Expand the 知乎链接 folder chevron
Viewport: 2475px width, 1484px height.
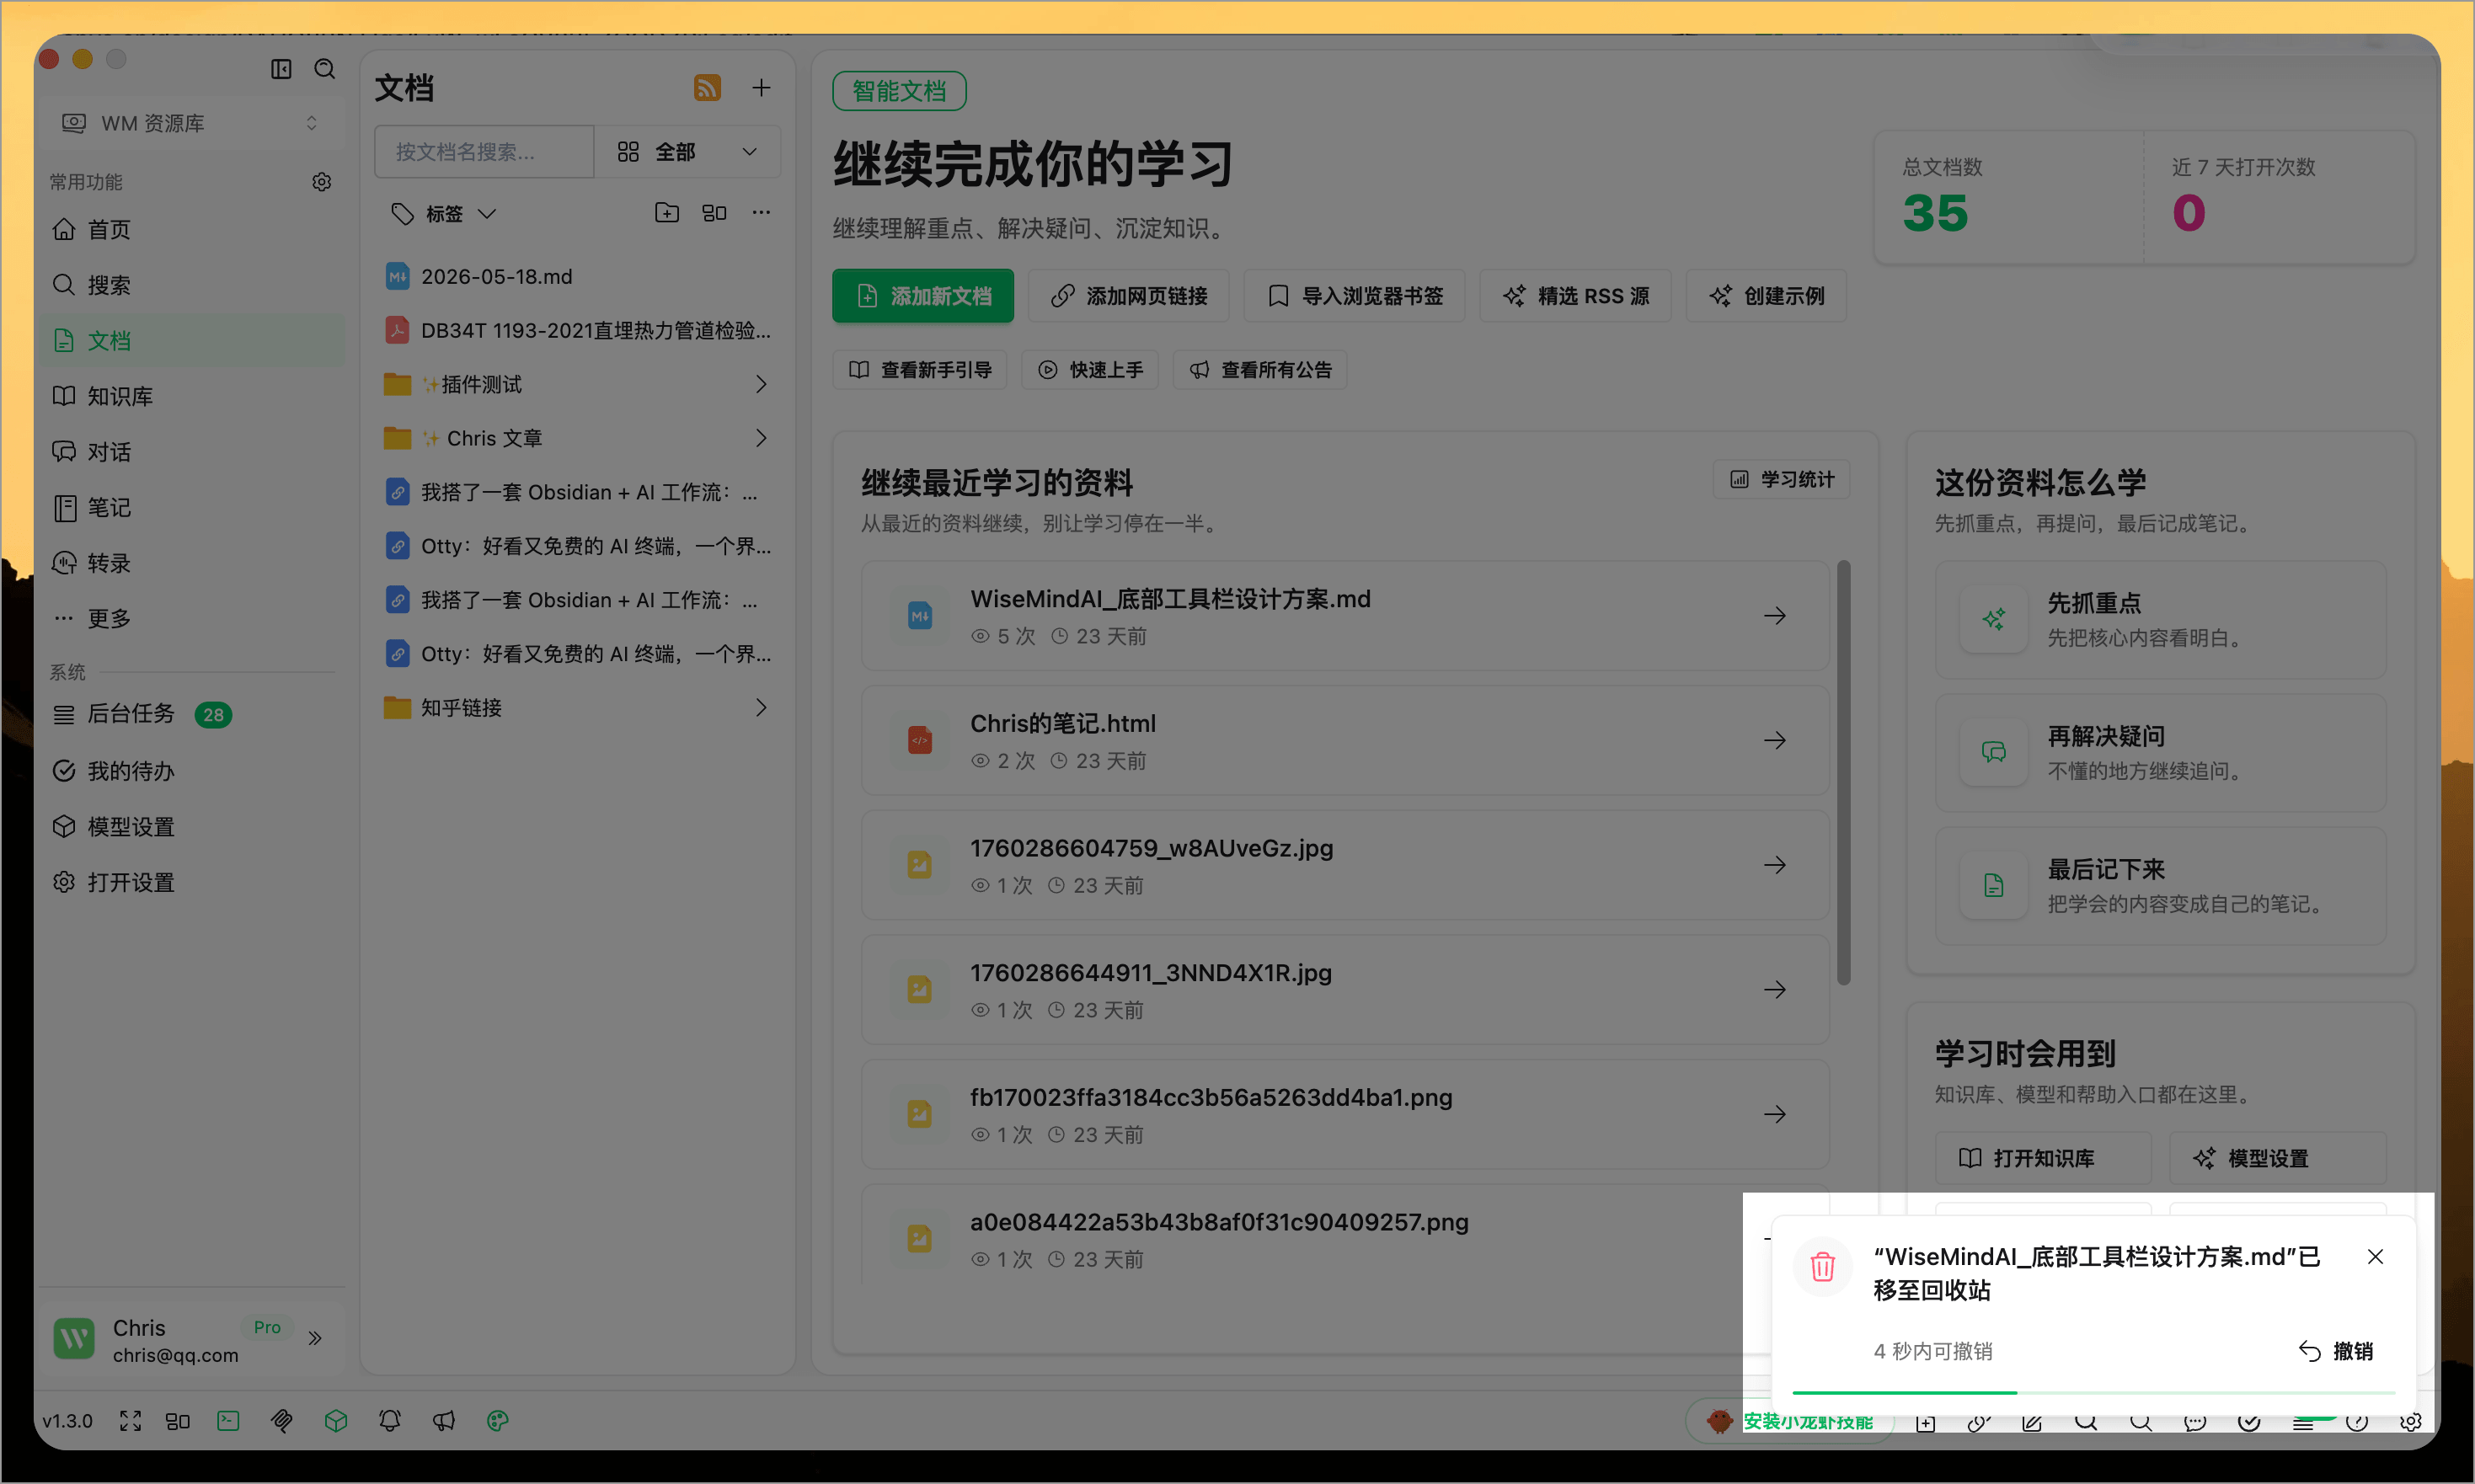coord(761,707)
